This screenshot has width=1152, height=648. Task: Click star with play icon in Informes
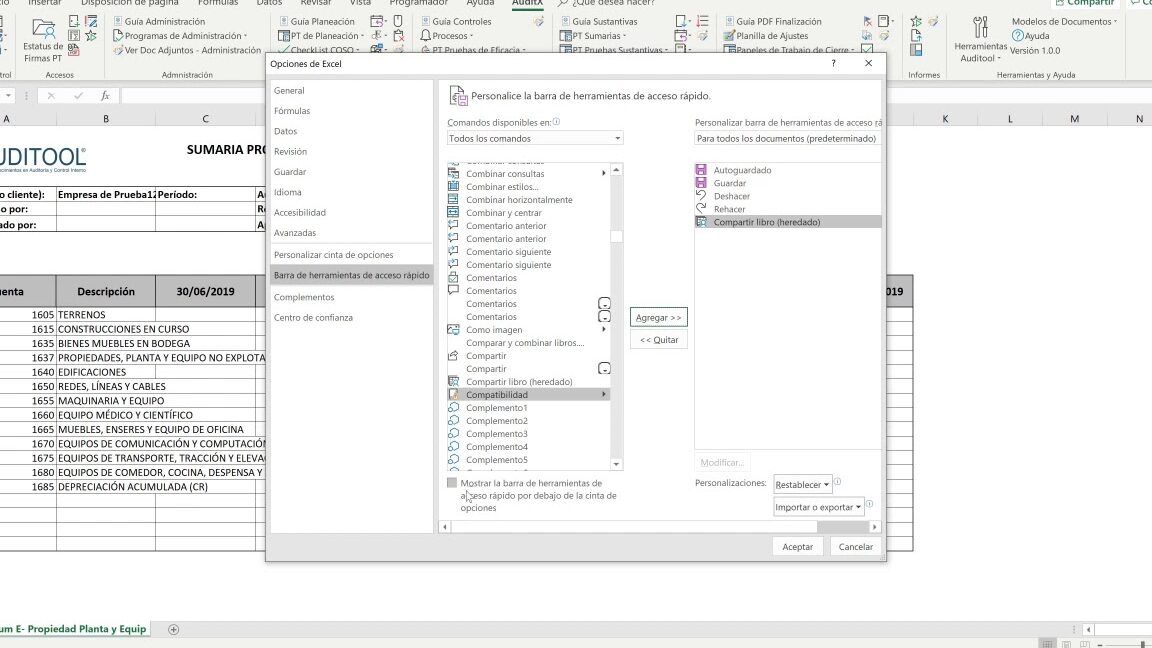coord(916,21)
